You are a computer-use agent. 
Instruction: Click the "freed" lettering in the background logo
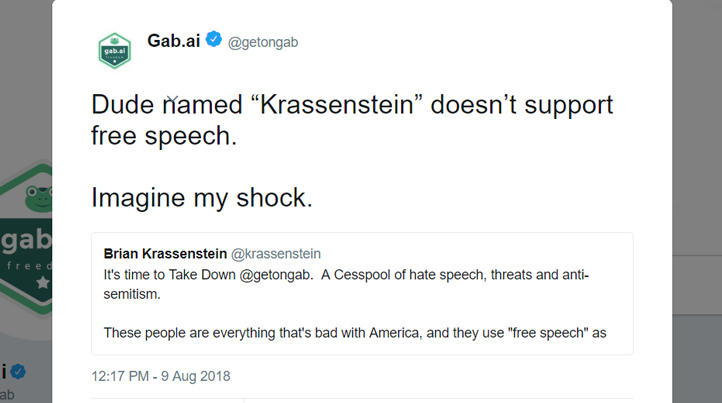[29, 266]
